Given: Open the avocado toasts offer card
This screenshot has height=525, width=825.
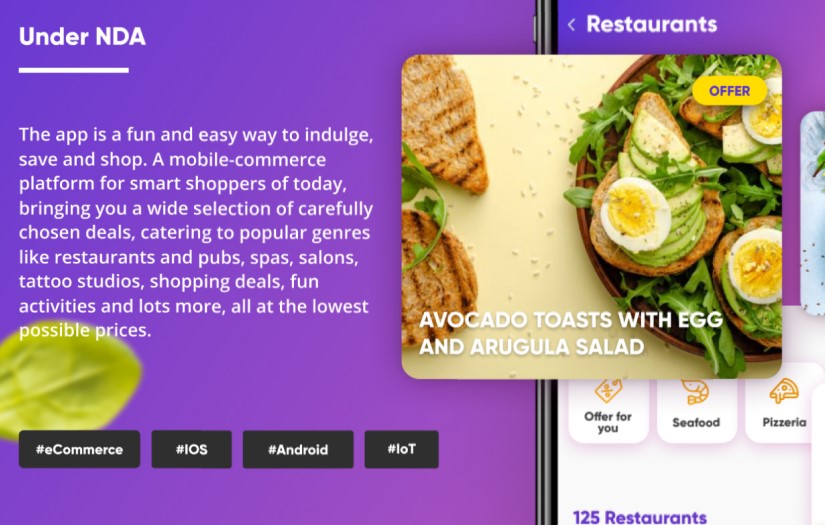Looking at the screenshot, I should 591,217.
